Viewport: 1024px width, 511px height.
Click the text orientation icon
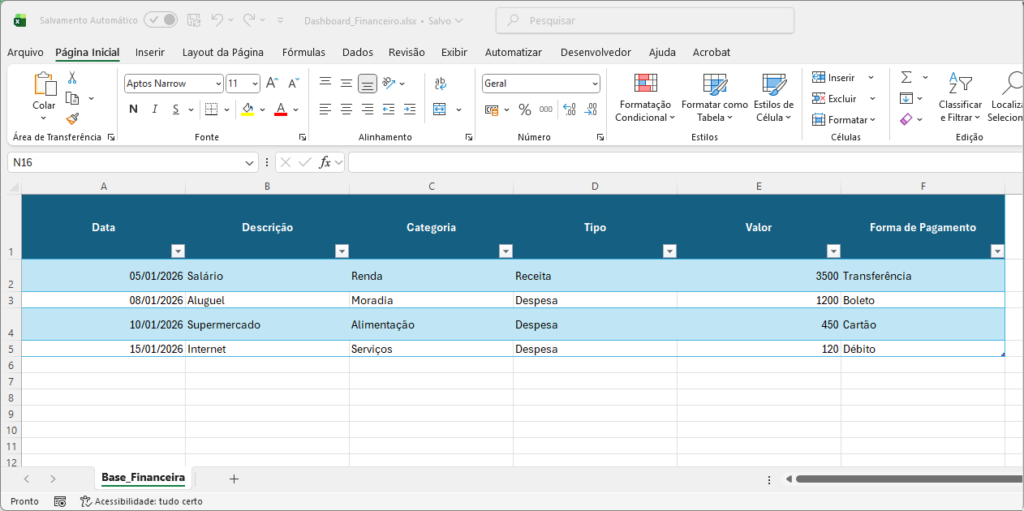(389, 83)
